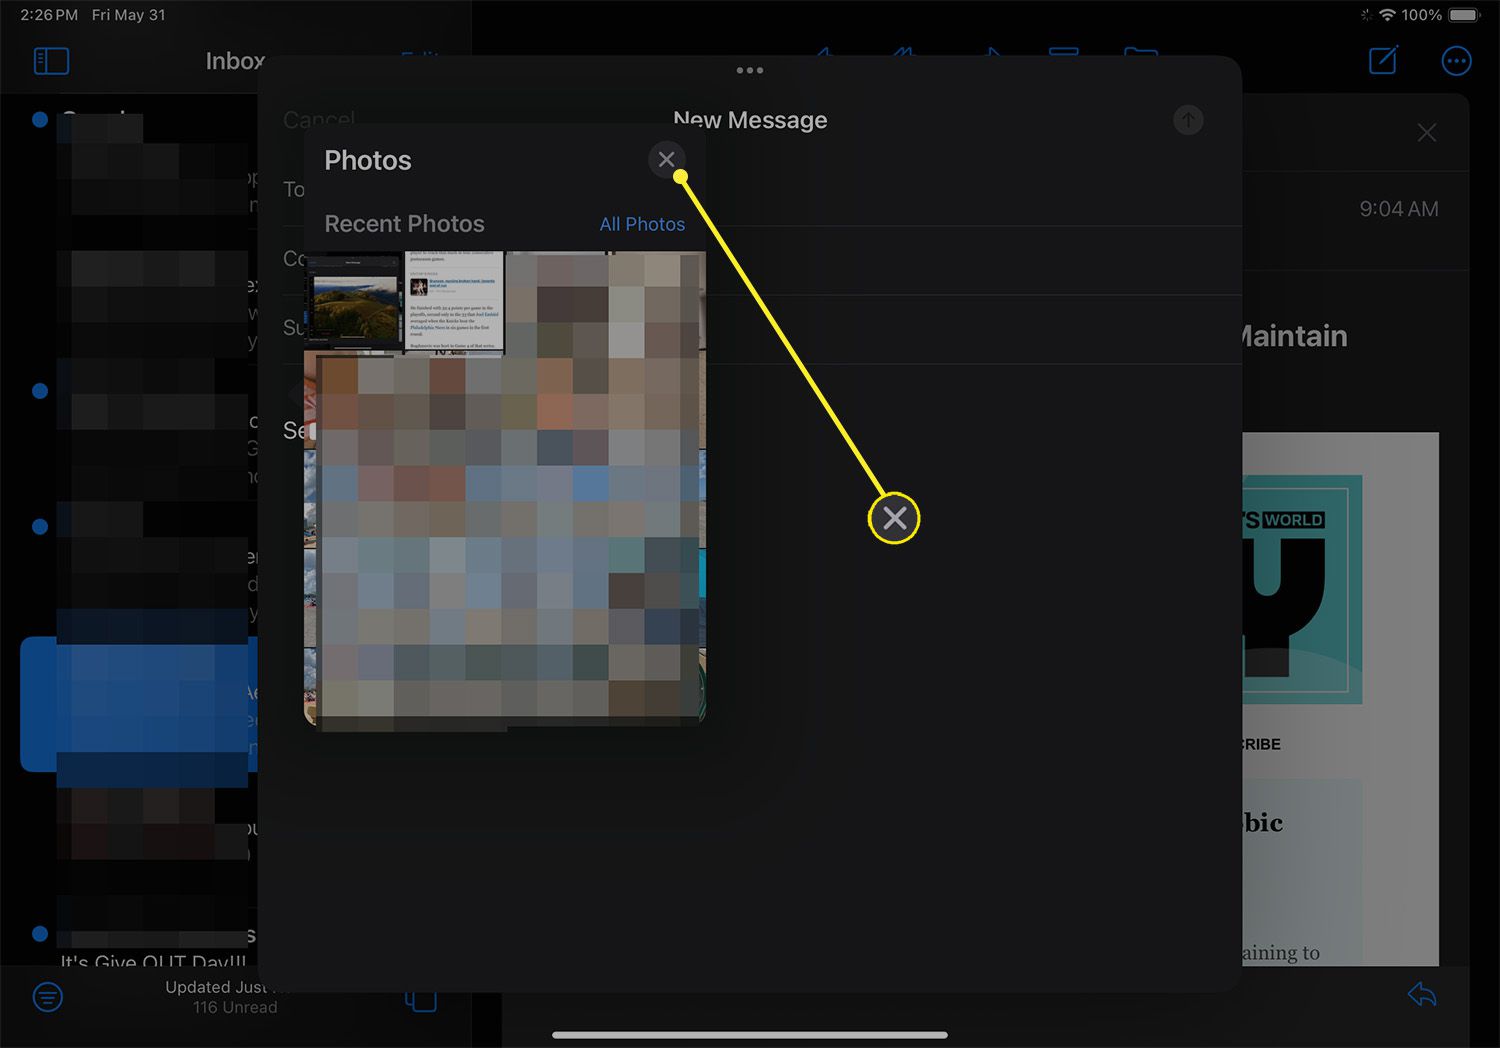Tap the battery indicator icon
1500x1048 pixels.
[x=1464, y=15]
